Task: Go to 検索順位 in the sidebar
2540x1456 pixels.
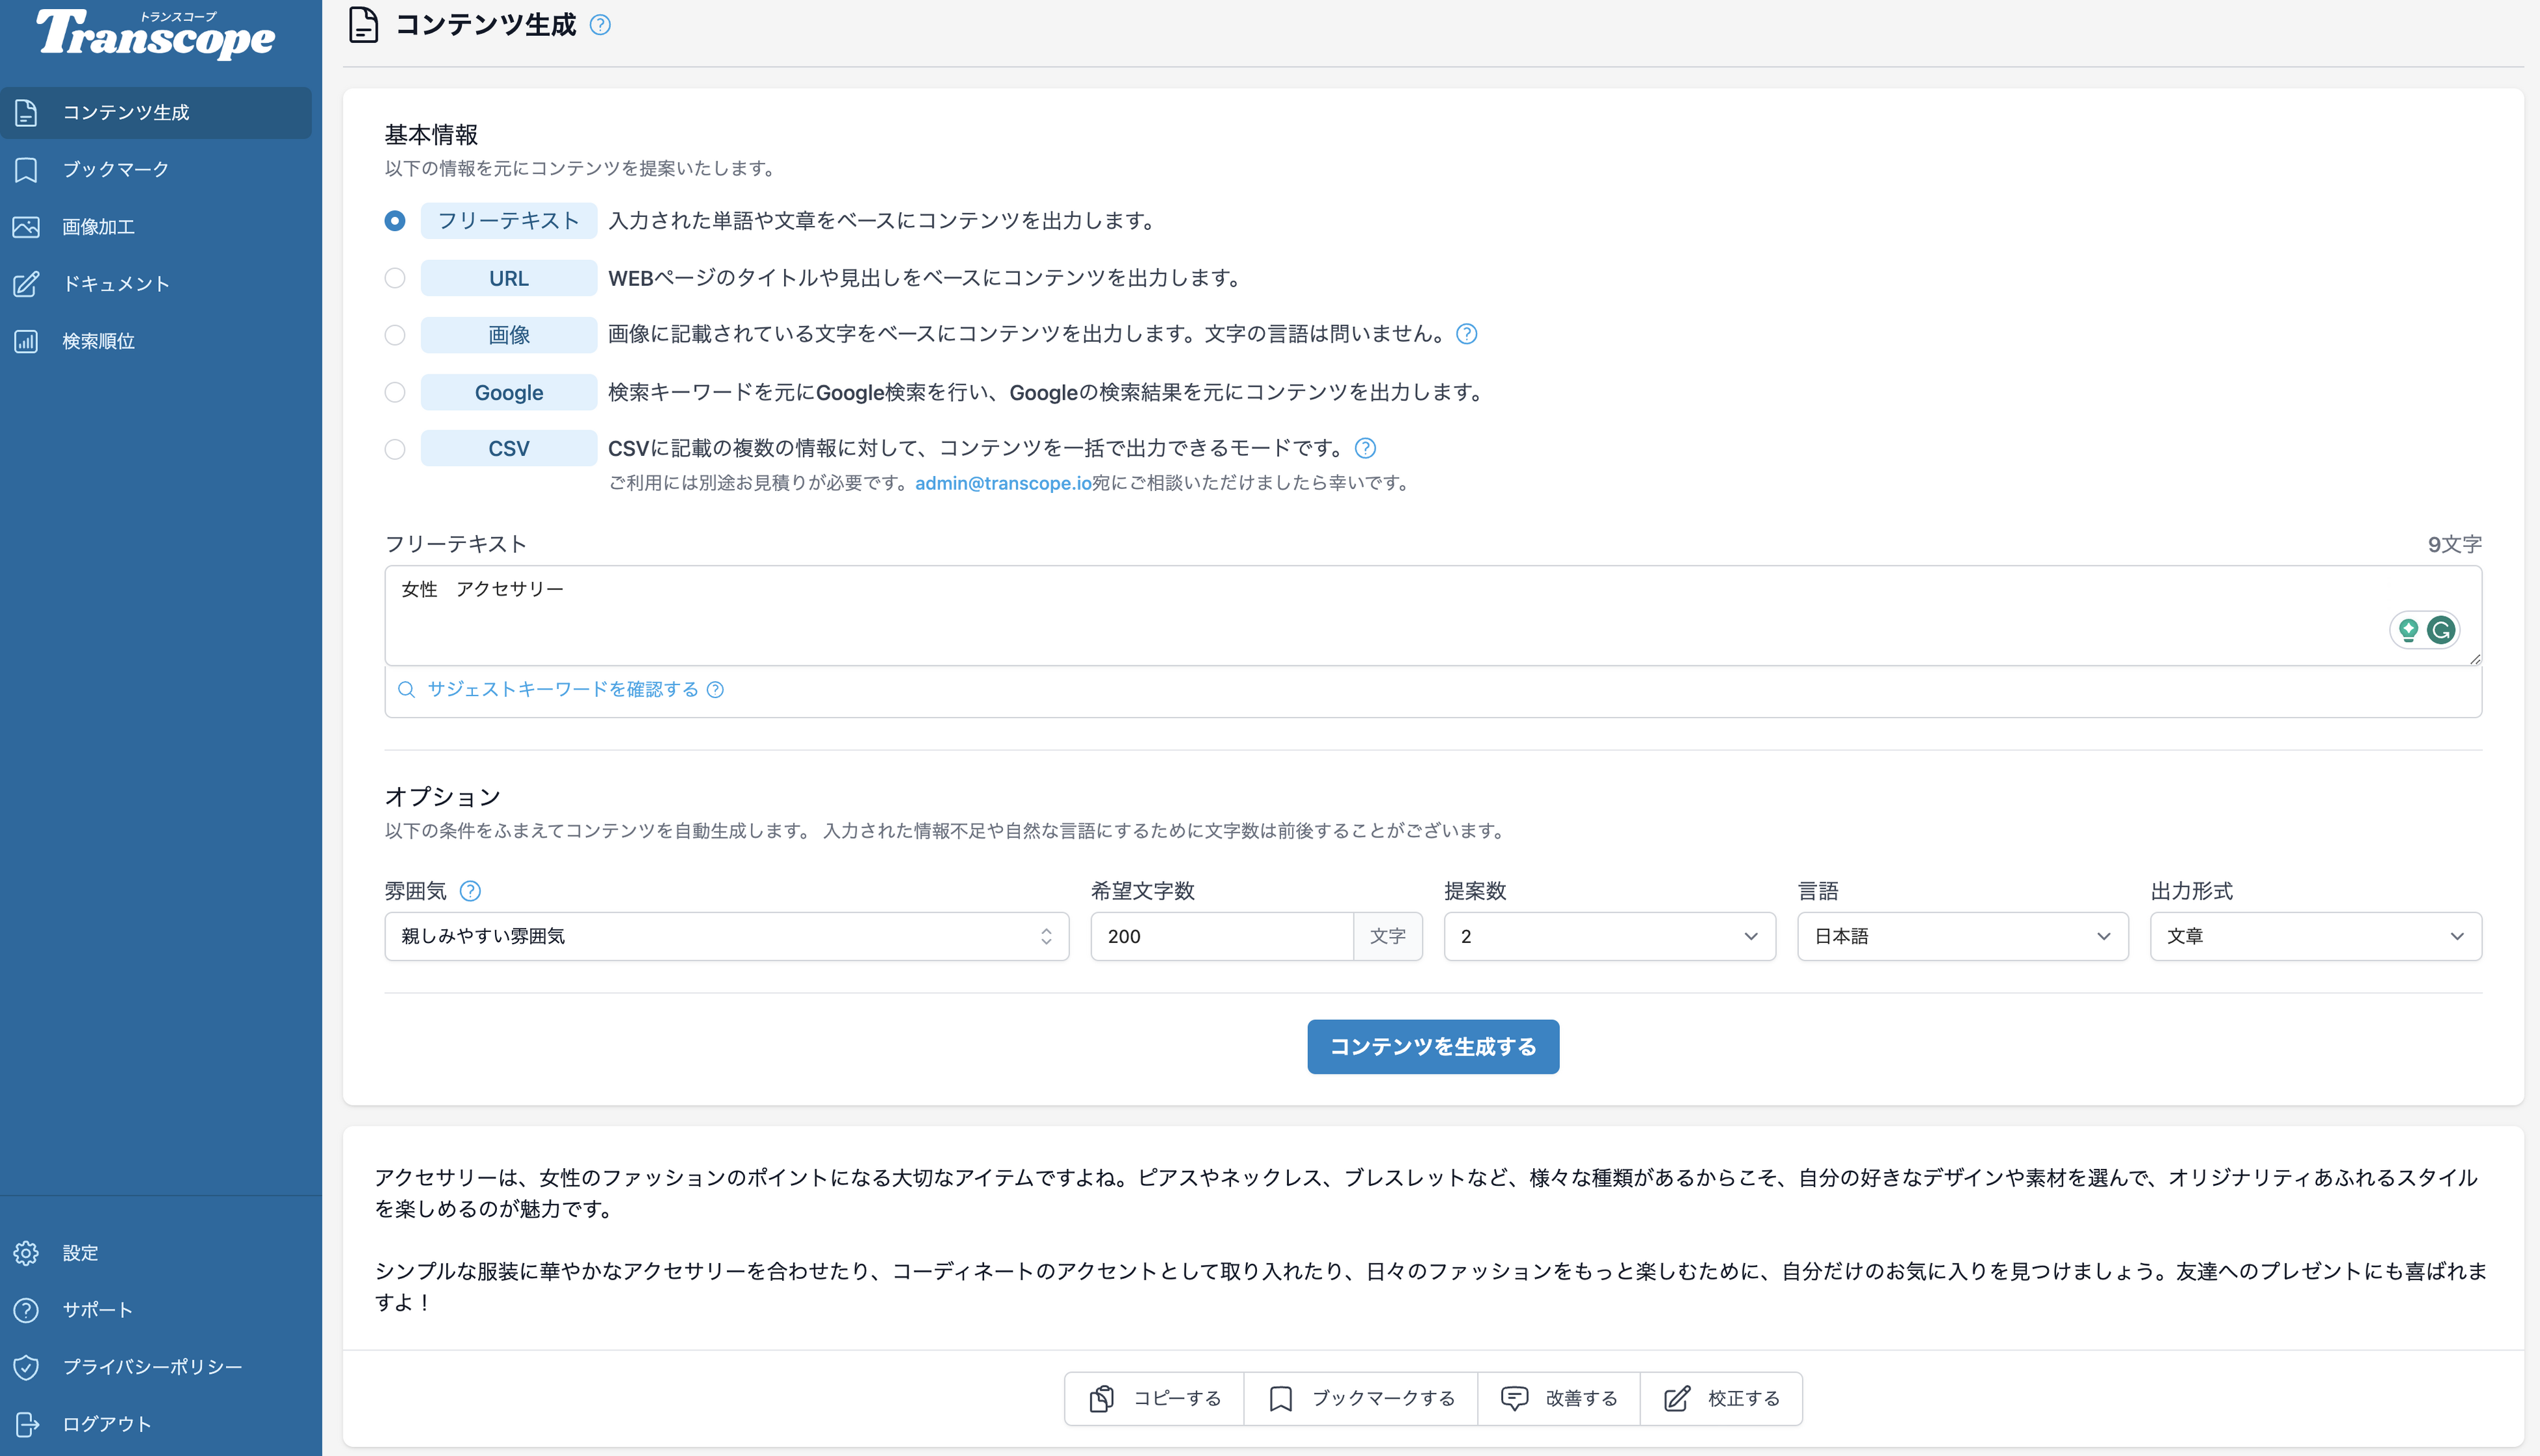Action: point(98,342)
